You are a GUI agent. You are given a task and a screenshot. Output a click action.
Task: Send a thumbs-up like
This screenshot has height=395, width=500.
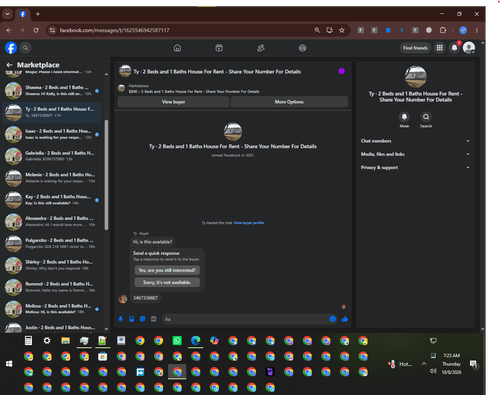pos(345,319)
